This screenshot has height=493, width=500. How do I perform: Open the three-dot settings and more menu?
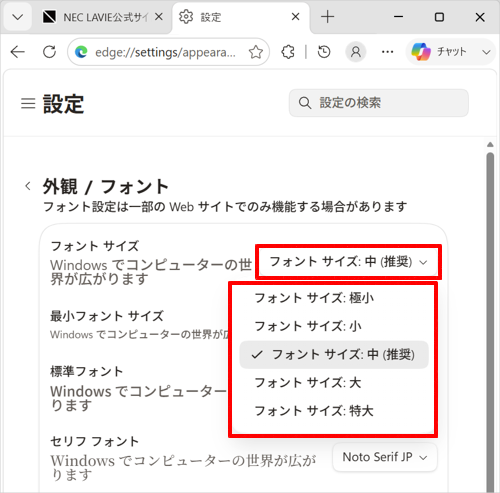tap(387, 52)
